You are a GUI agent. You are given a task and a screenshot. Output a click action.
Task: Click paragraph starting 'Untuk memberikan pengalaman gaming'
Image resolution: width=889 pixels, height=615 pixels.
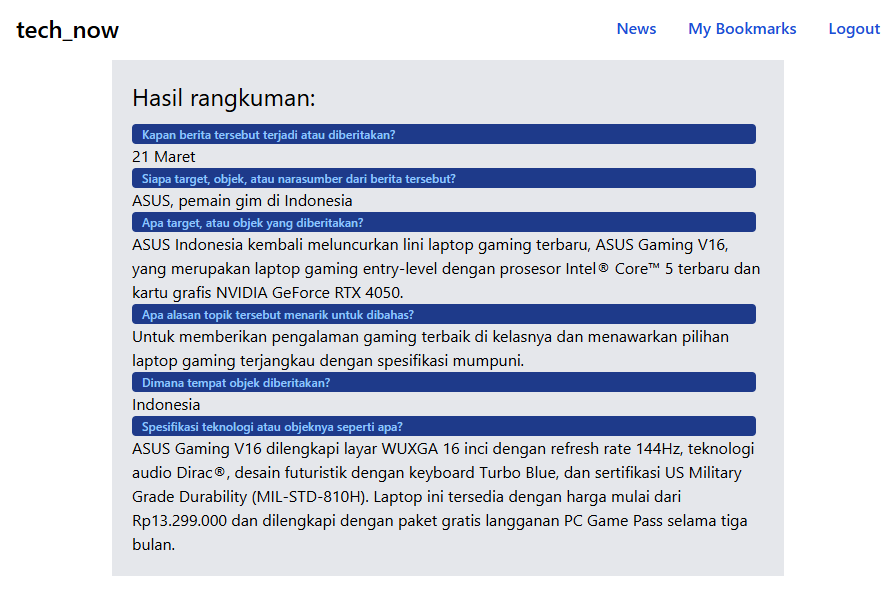pyautogui.click(x=431, y=349)
